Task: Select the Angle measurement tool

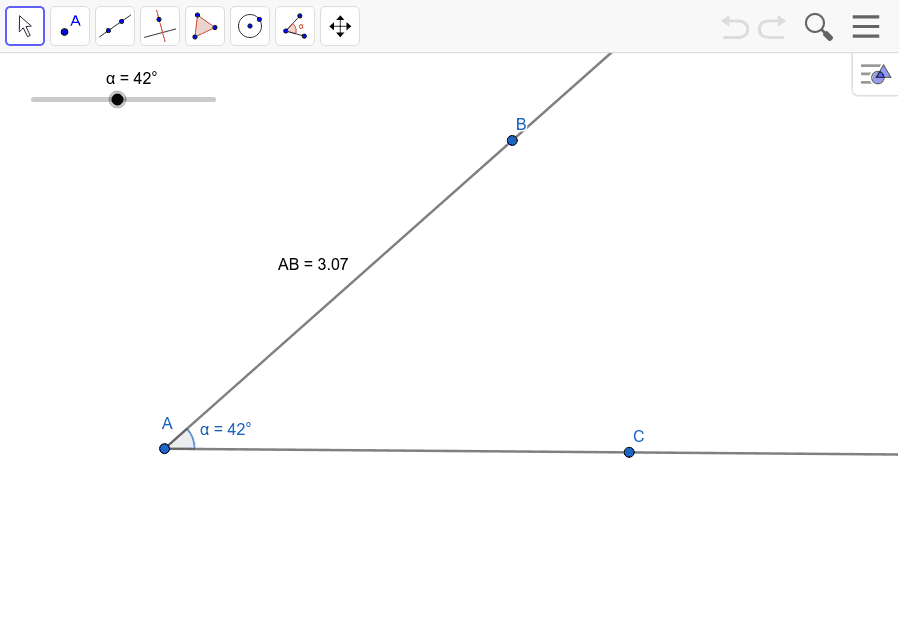Action: pyautogui.click(x=295, y=26)
